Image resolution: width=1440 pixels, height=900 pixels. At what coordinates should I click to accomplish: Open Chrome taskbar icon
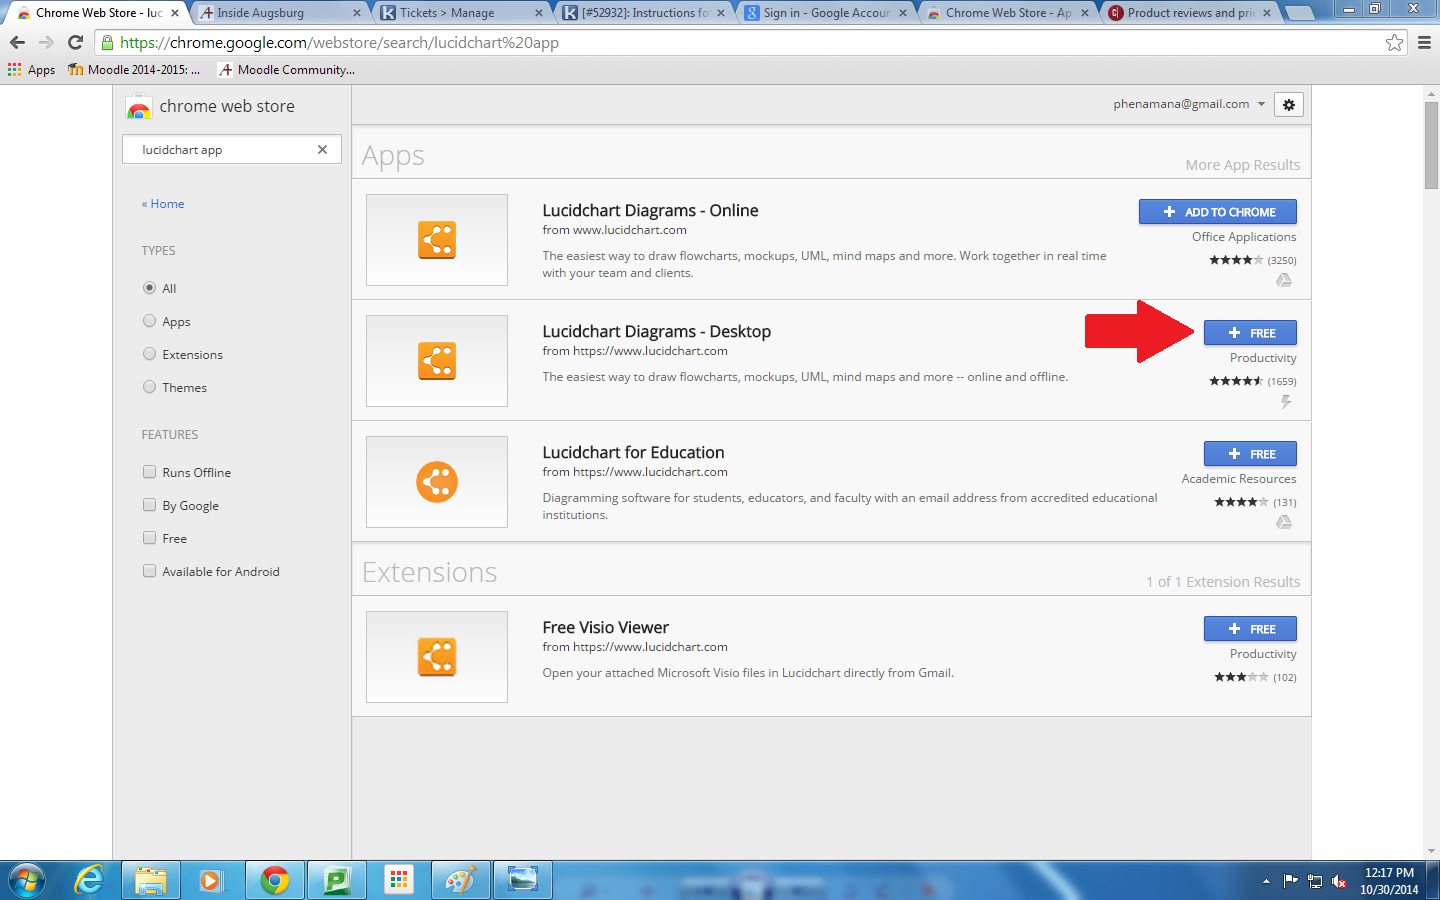(274, 880)
